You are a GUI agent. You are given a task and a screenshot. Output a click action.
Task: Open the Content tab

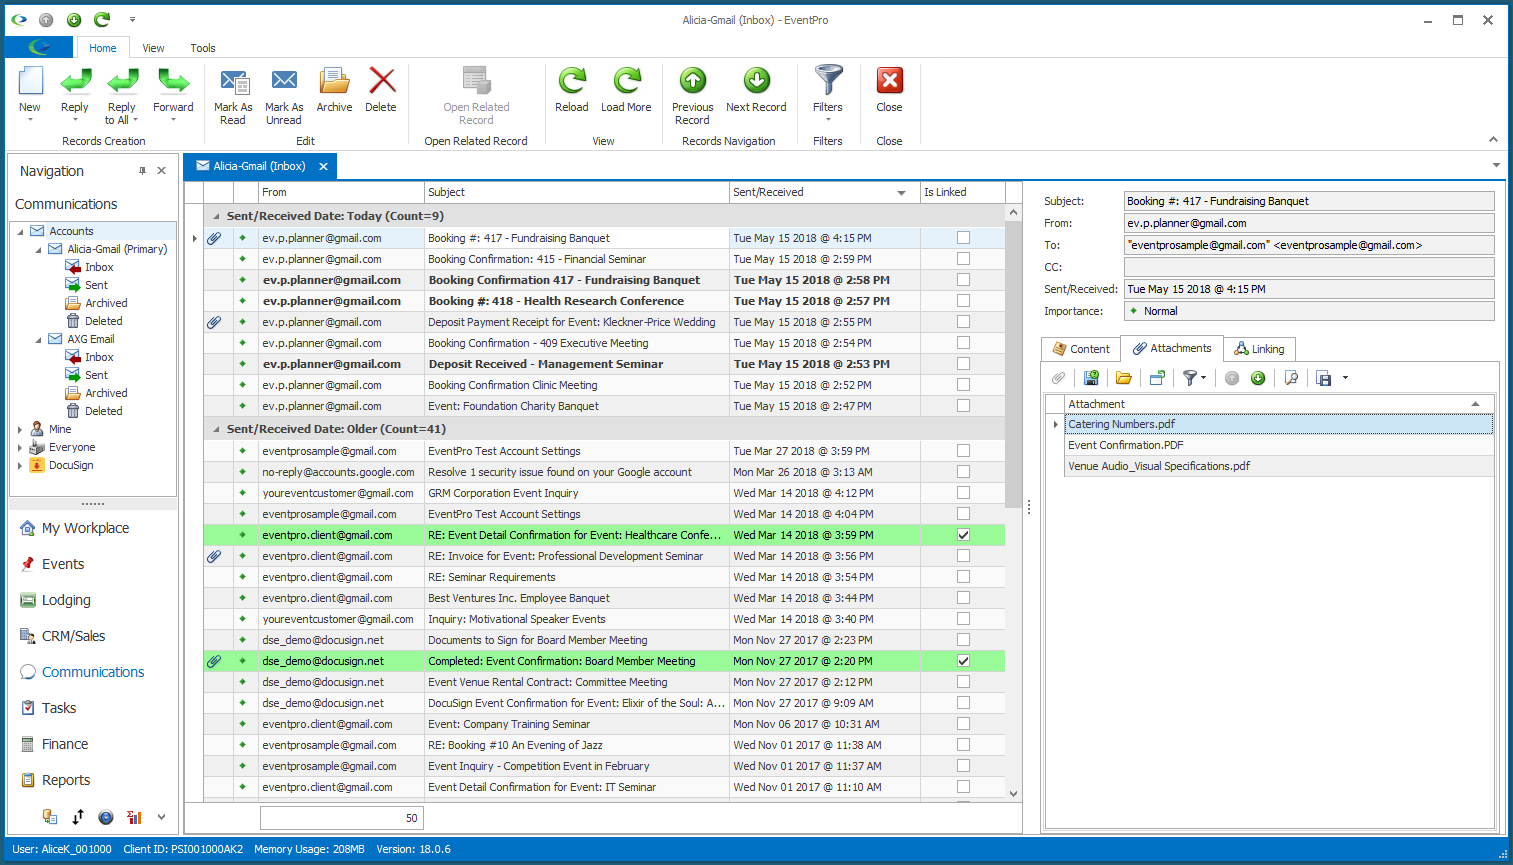point(1081,349)
